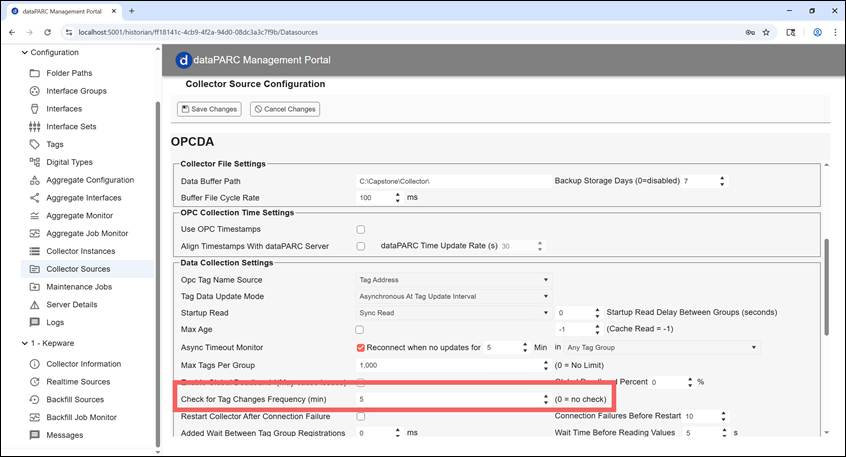Viewport: 846px width, 457px height.
Task: Toggle Restart Collector After Connection Failure
Action: click(360, 417)
